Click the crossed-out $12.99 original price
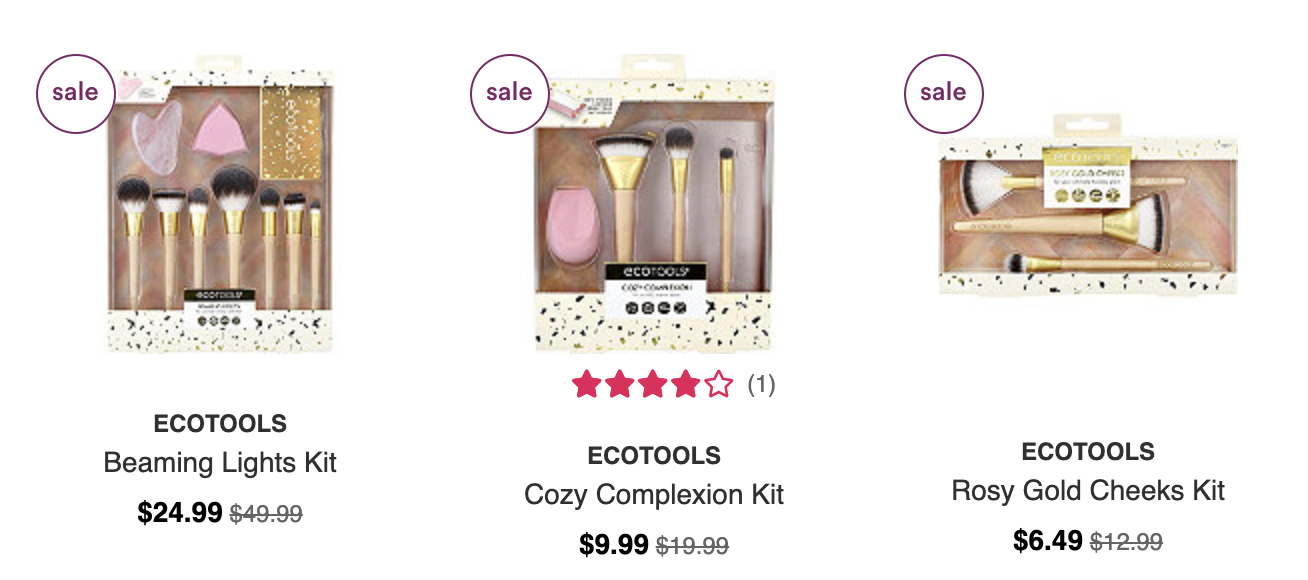This screenshot has width=1308, height=580. (1126, 542)
